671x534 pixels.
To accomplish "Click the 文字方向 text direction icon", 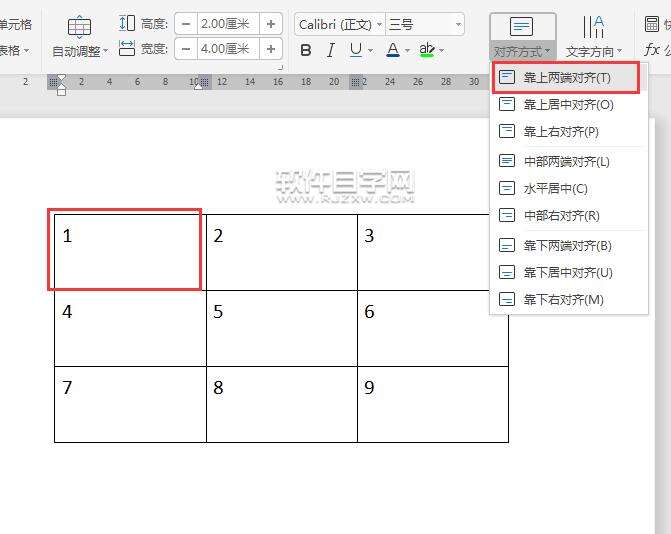I will pos(593,27).
